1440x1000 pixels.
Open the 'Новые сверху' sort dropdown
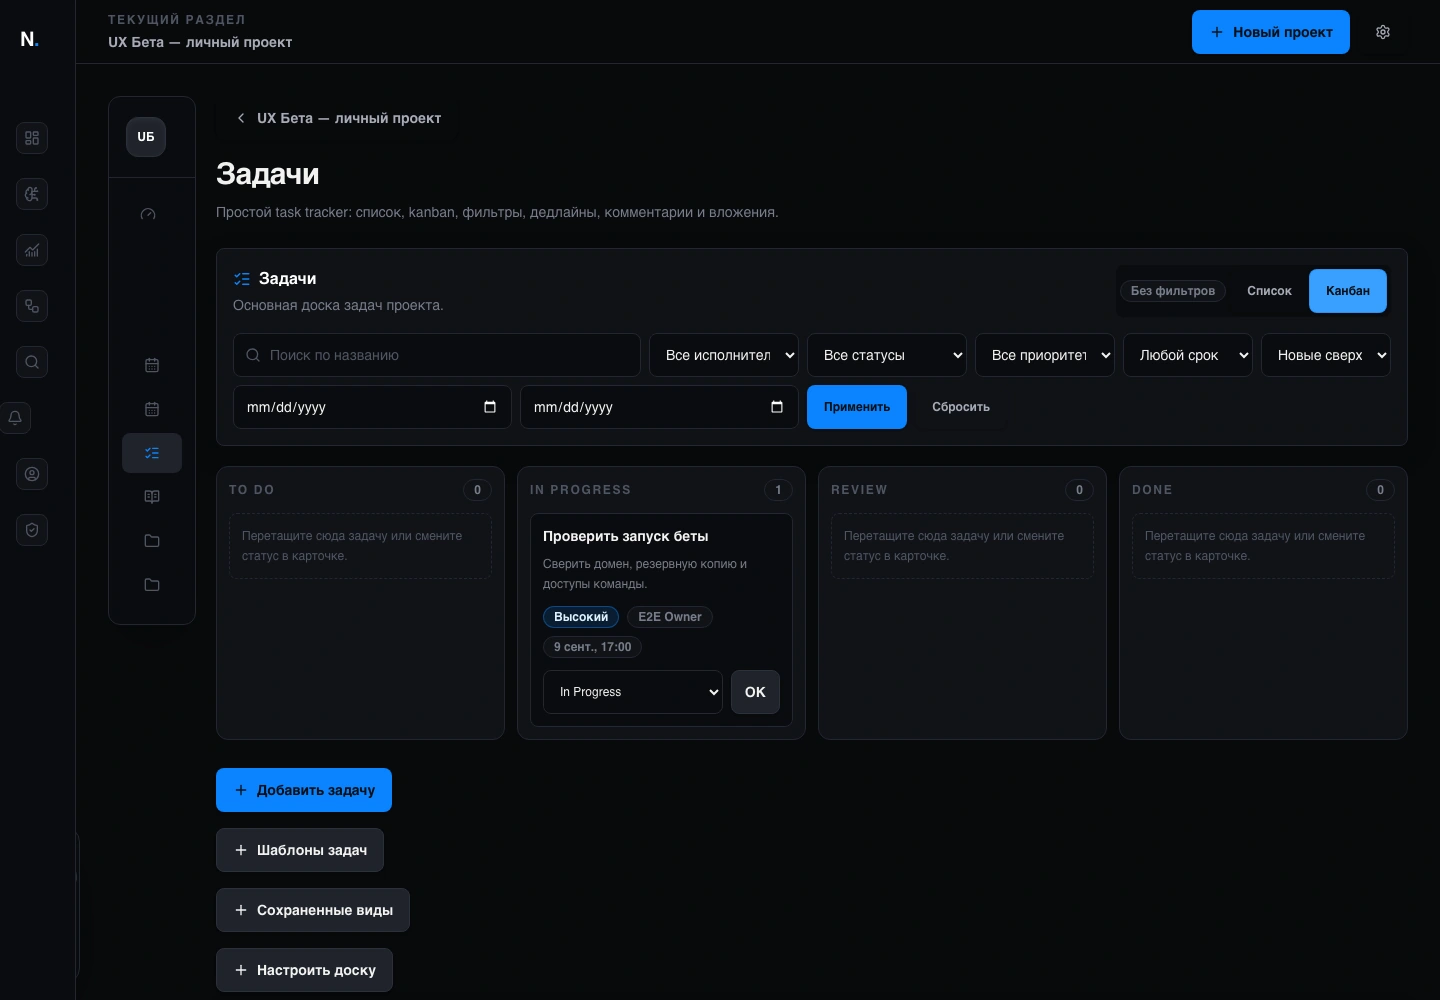click(x=1326, y=355)
